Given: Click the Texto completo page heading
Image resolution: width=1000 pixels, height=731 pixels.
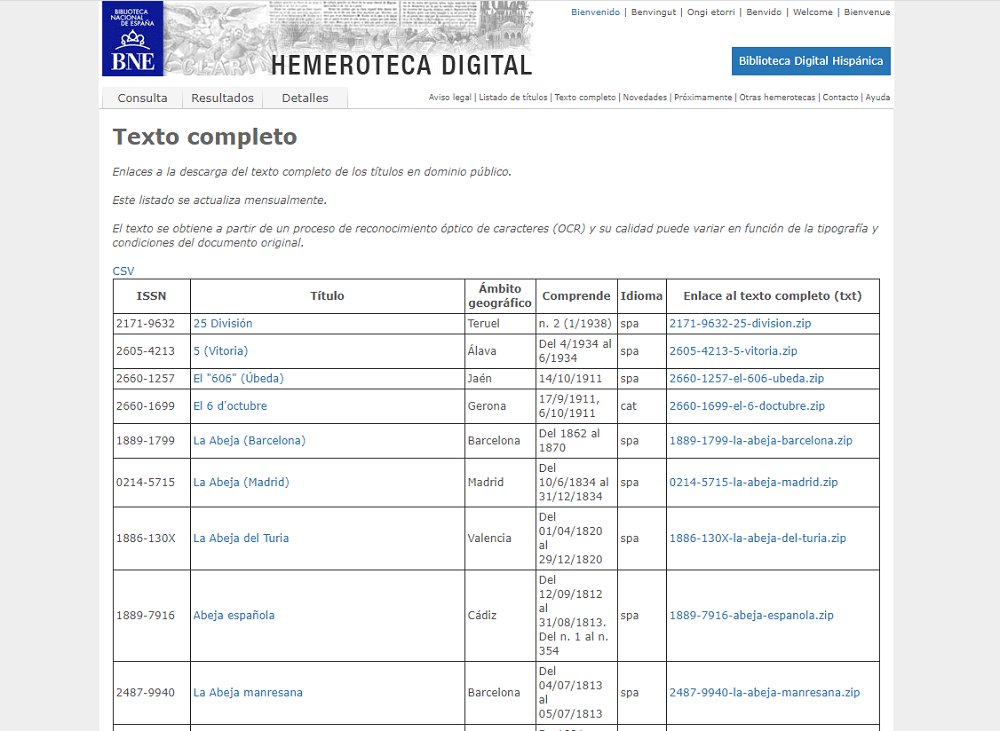Looking at the screenshot, I should (x=205, y=137).
